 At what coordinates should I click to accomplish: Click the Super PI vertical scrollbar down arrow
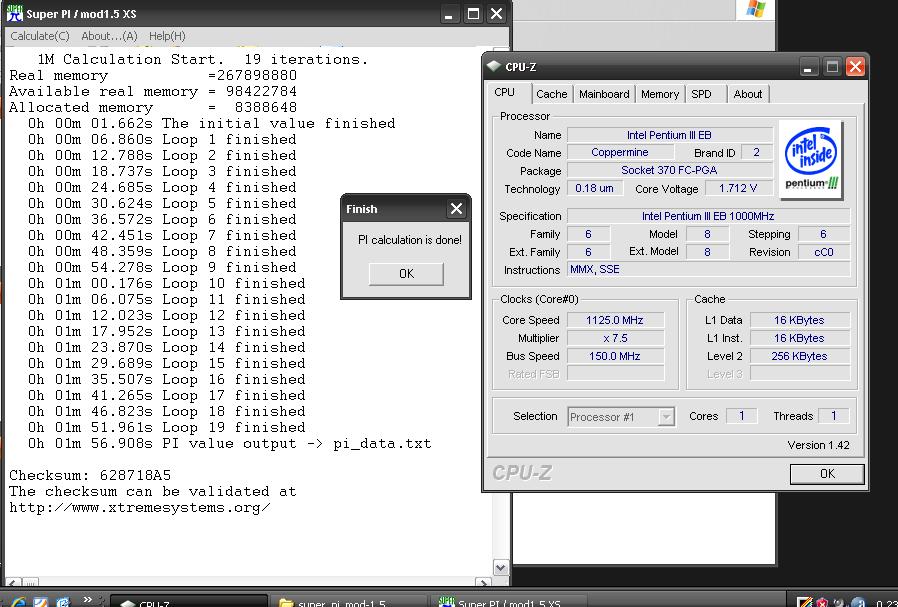(501, 567)
